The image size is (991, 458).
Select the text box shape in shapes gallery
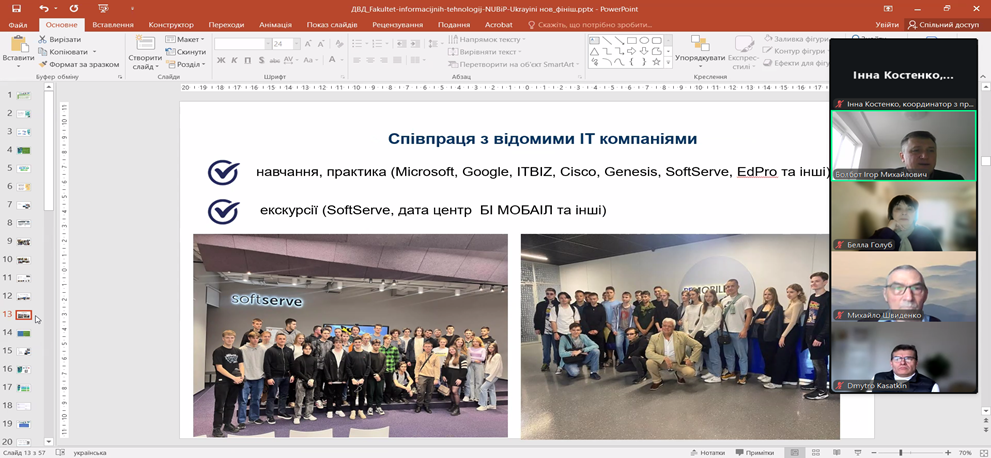pos(594,40)
